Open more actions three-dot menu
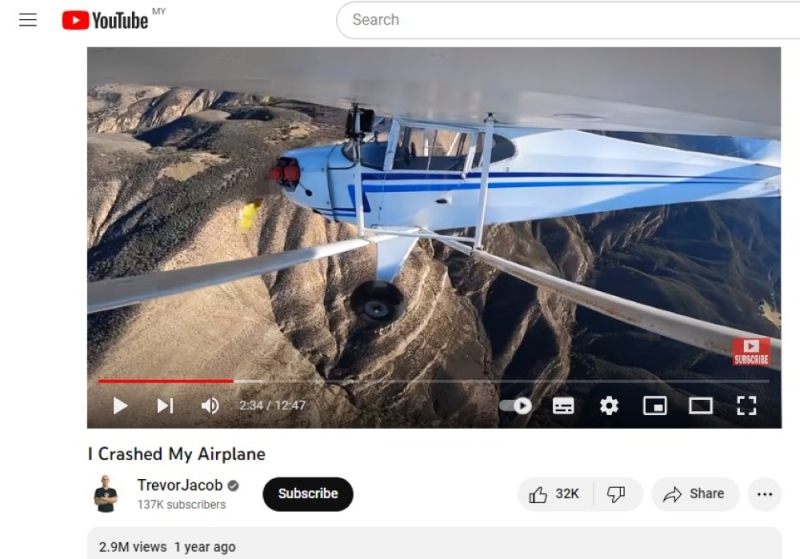 (x=765, y=494)
